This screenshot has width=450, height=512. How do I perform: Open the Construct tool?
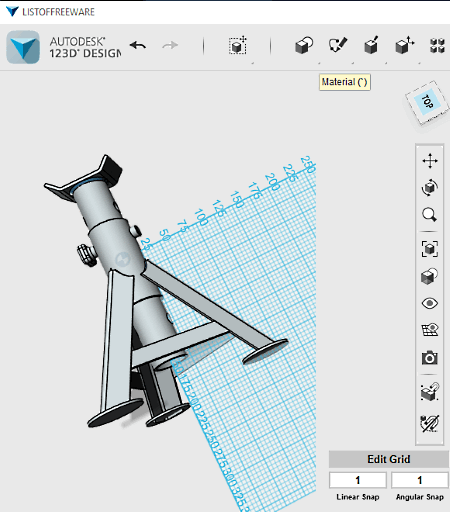point(371,45)
